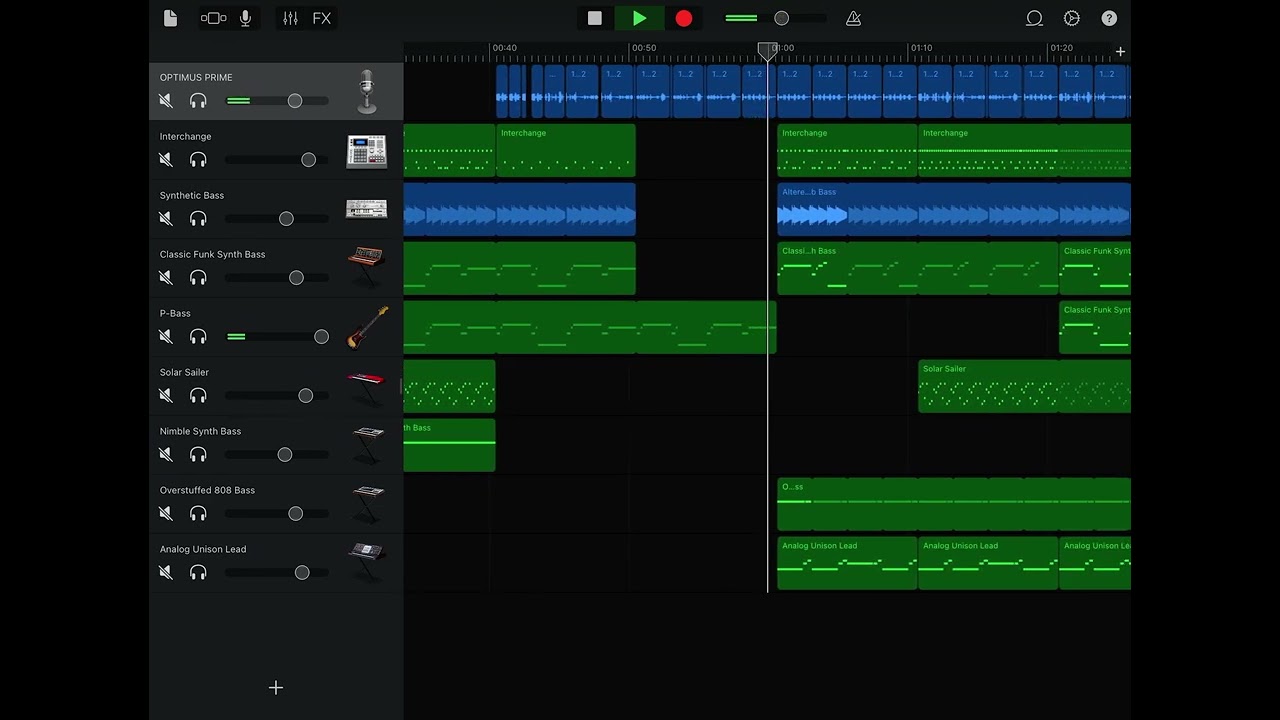Adjust OPTIMUS PRIME track volume slider
The height and width of the screenshot is (720, 1280).
click(295, 101)
